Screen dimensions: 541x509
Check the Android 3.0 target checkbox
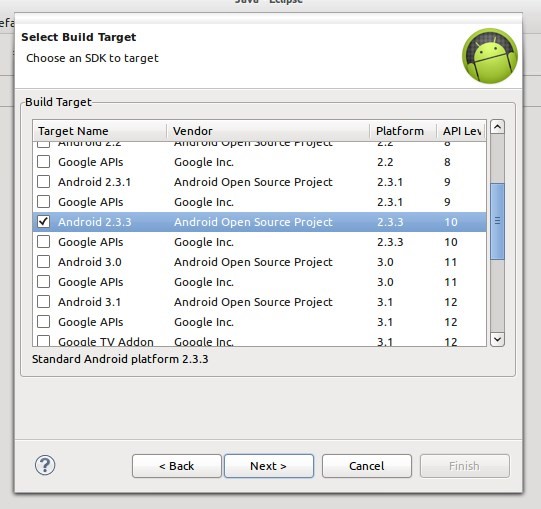tap(43, 262)
